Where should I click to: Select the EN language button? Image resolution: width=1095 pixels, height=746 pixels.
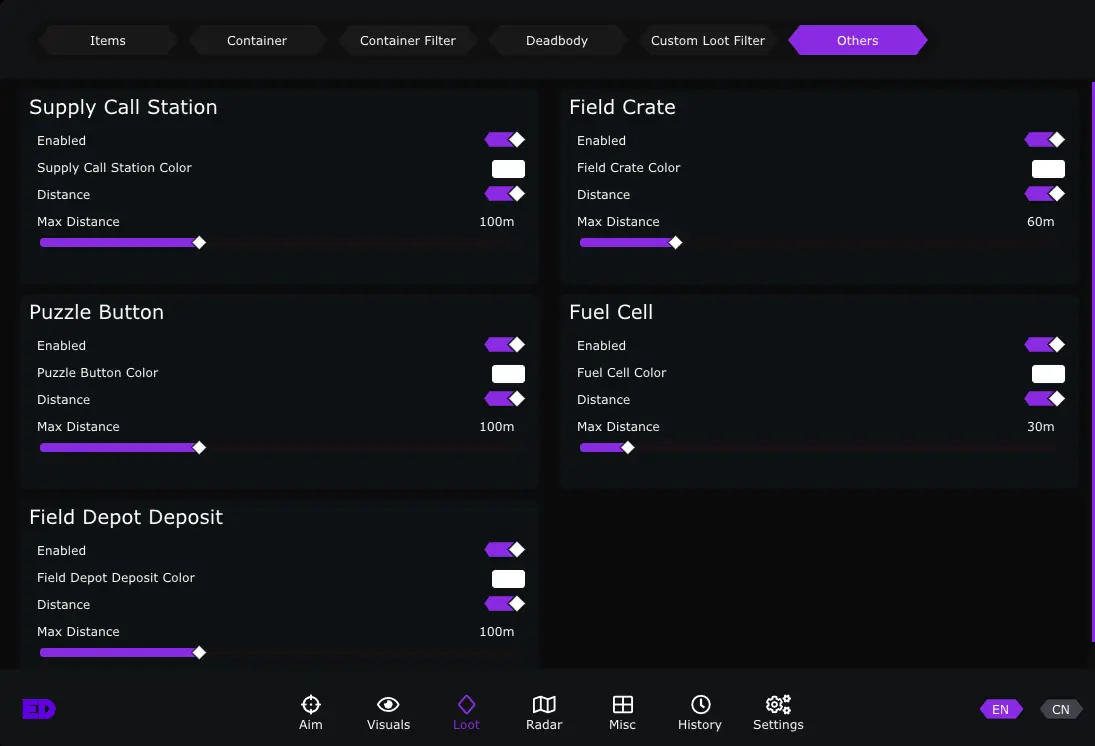point(1001,710)
